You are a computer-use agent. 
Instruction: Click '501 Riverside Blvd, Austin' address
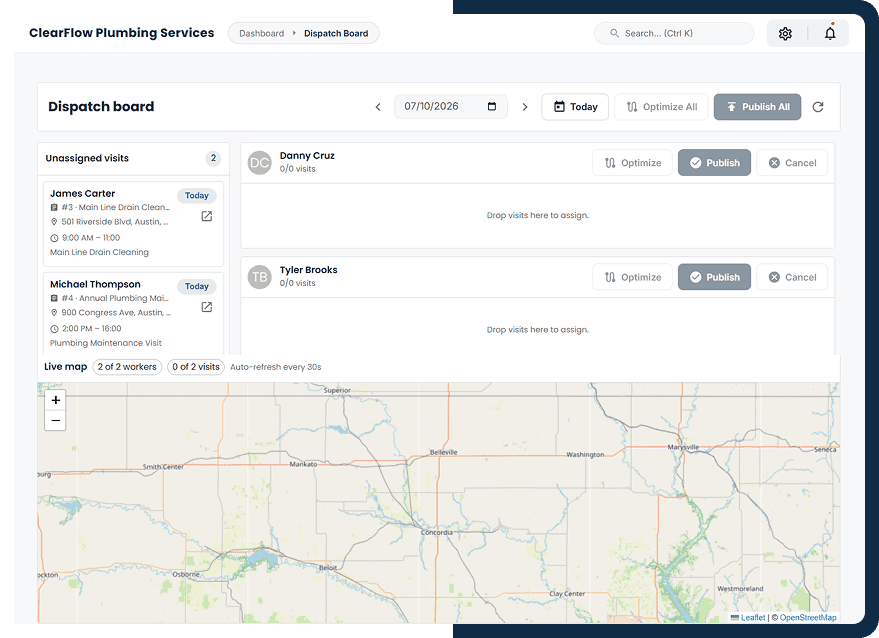[x=114, y=221]
